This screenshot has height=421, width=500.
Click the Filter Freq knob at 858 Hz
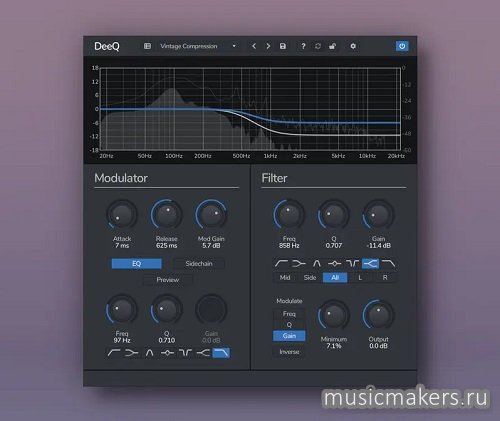click(x=289, y=215)
